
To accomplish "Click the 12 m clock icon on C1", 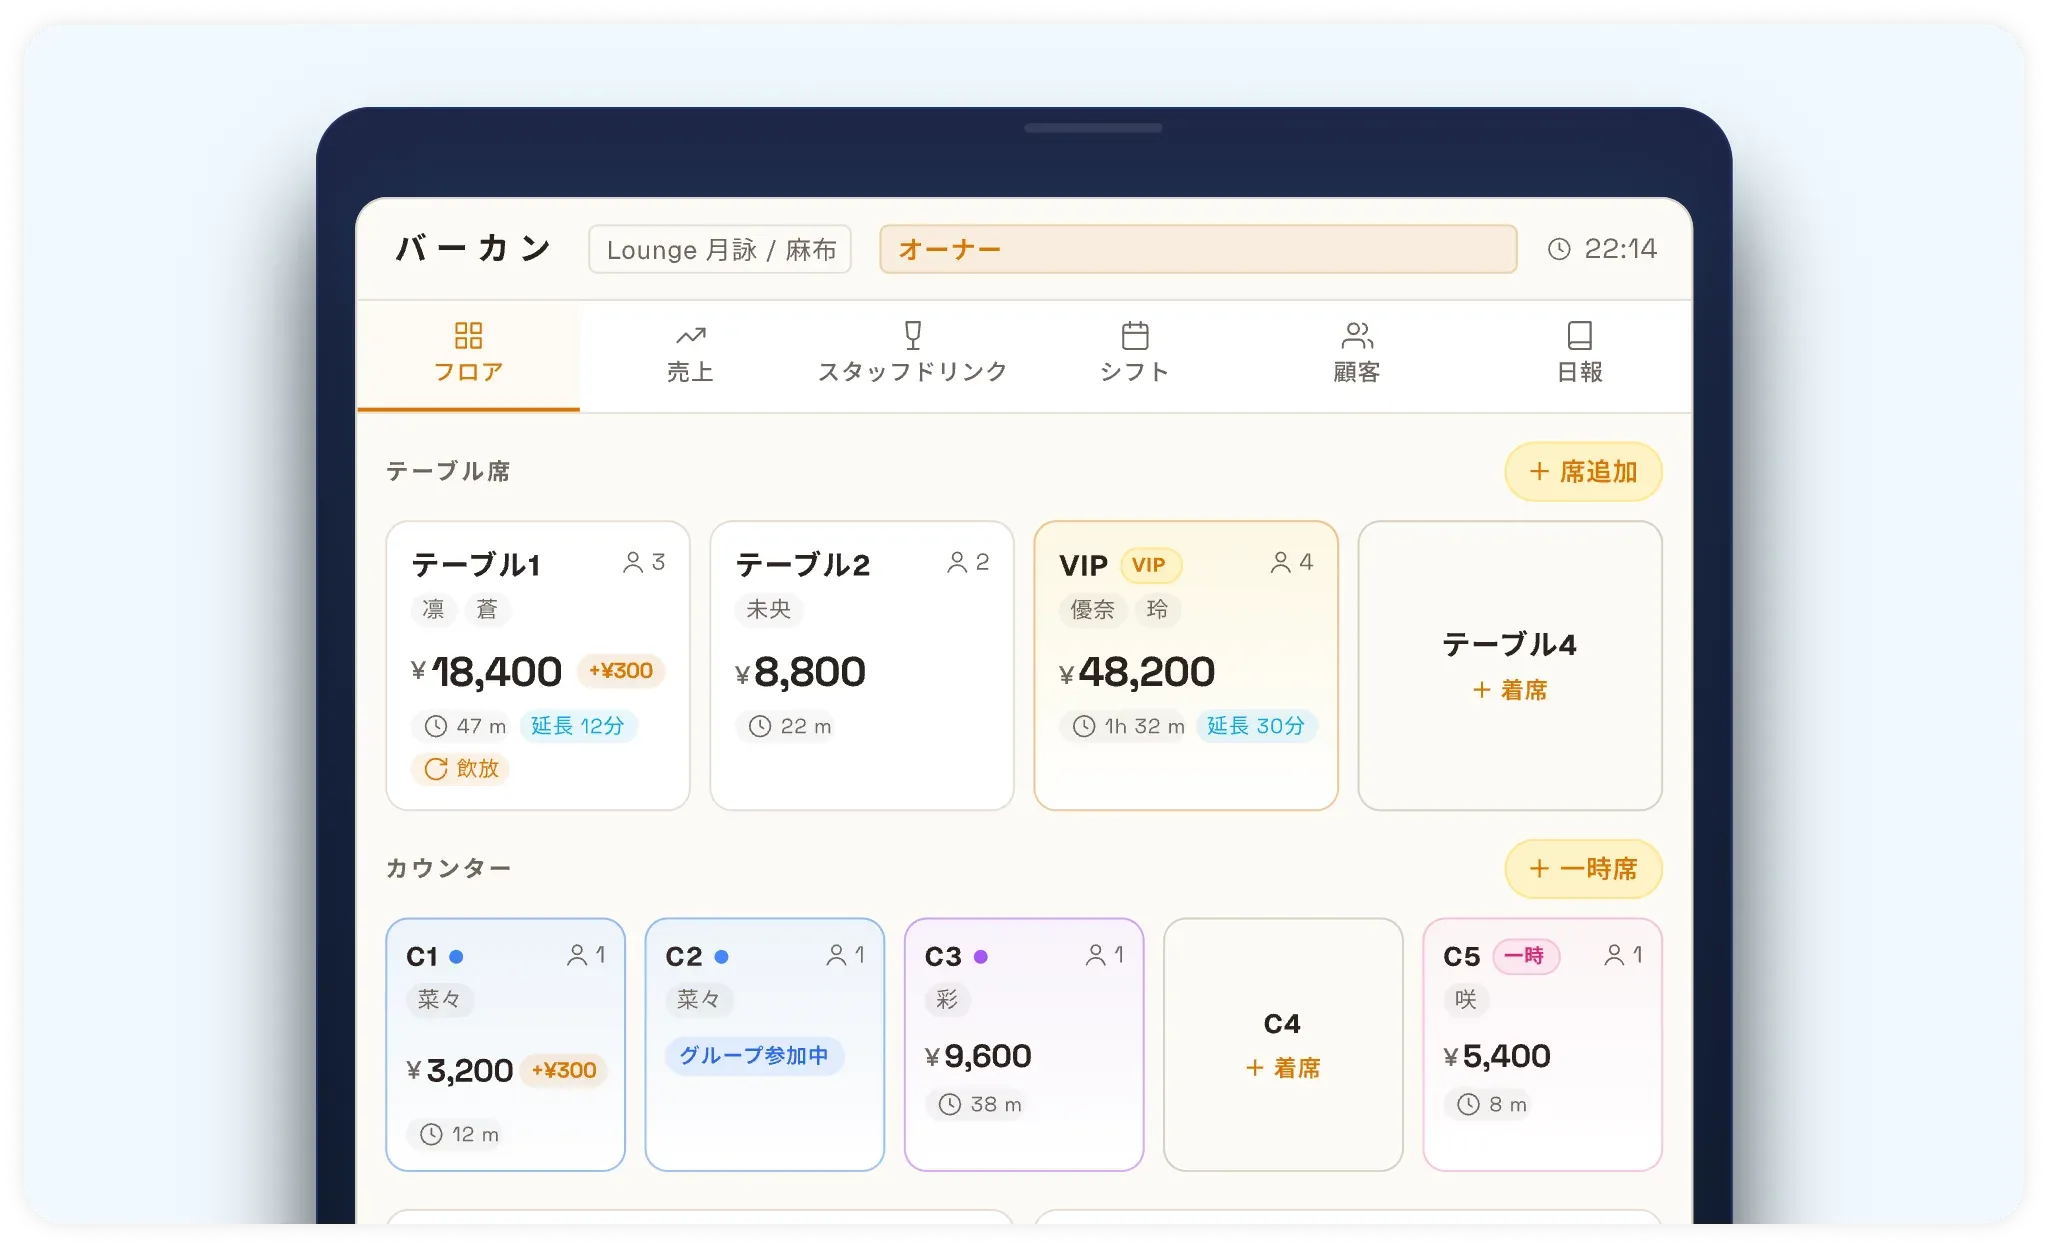I will [431, 1134].
